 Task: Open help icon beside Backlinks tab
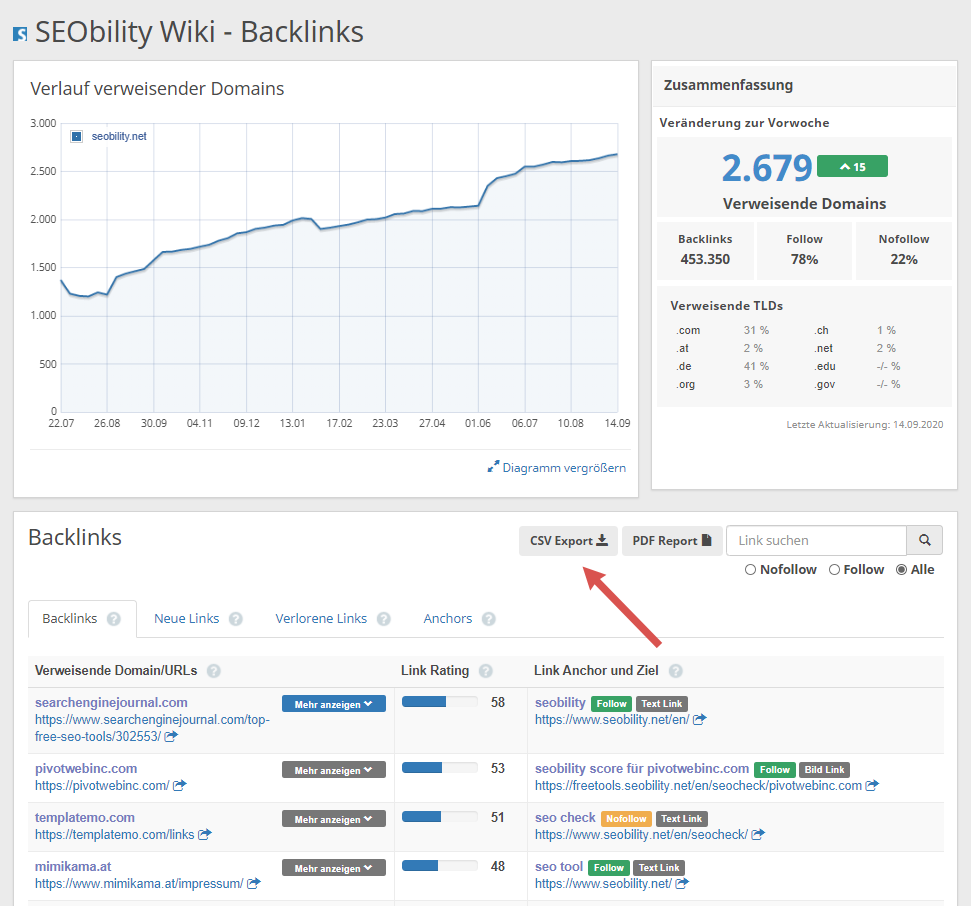coord(114,619)
